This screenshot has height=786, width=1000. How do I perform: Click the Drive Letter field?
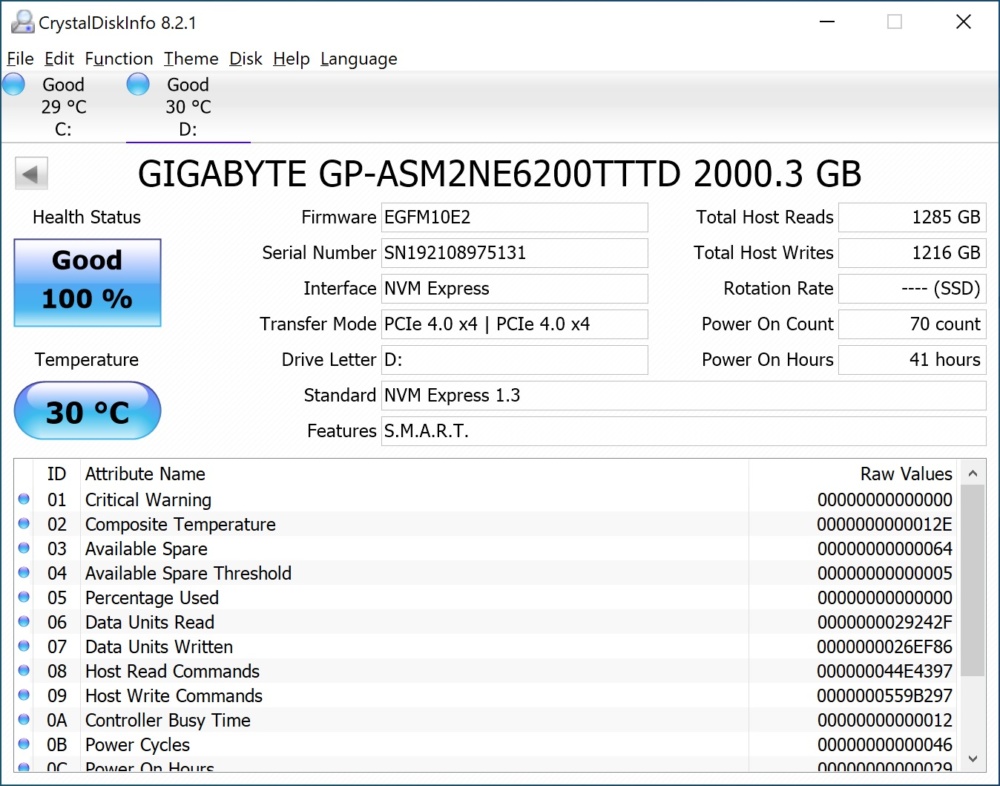(x=515, y=360)
